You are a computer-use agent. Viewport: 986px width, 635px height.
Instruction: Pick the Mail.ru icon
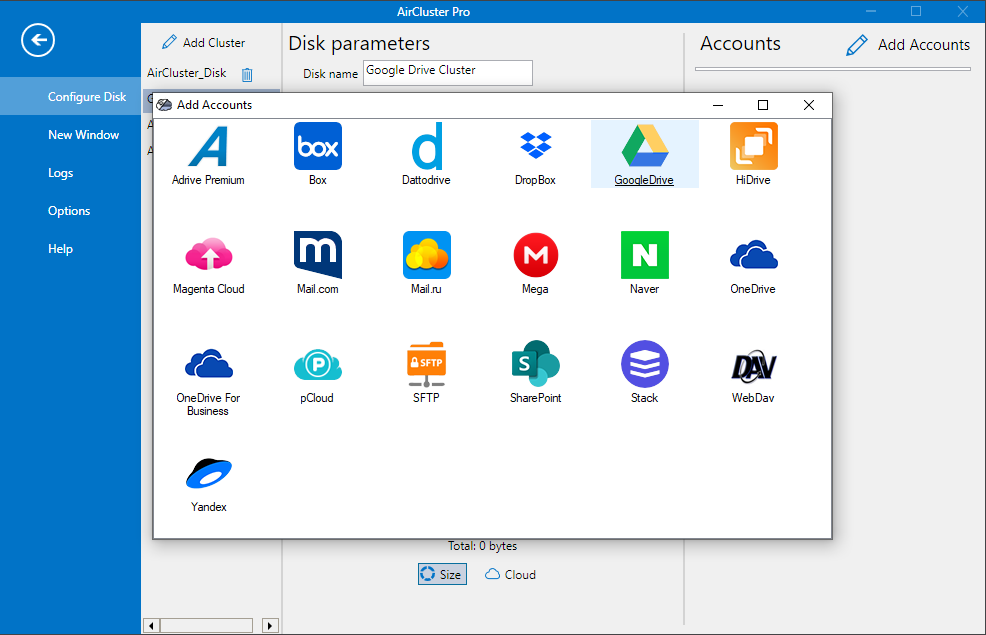pyautogui.click(x=426, y=255)
